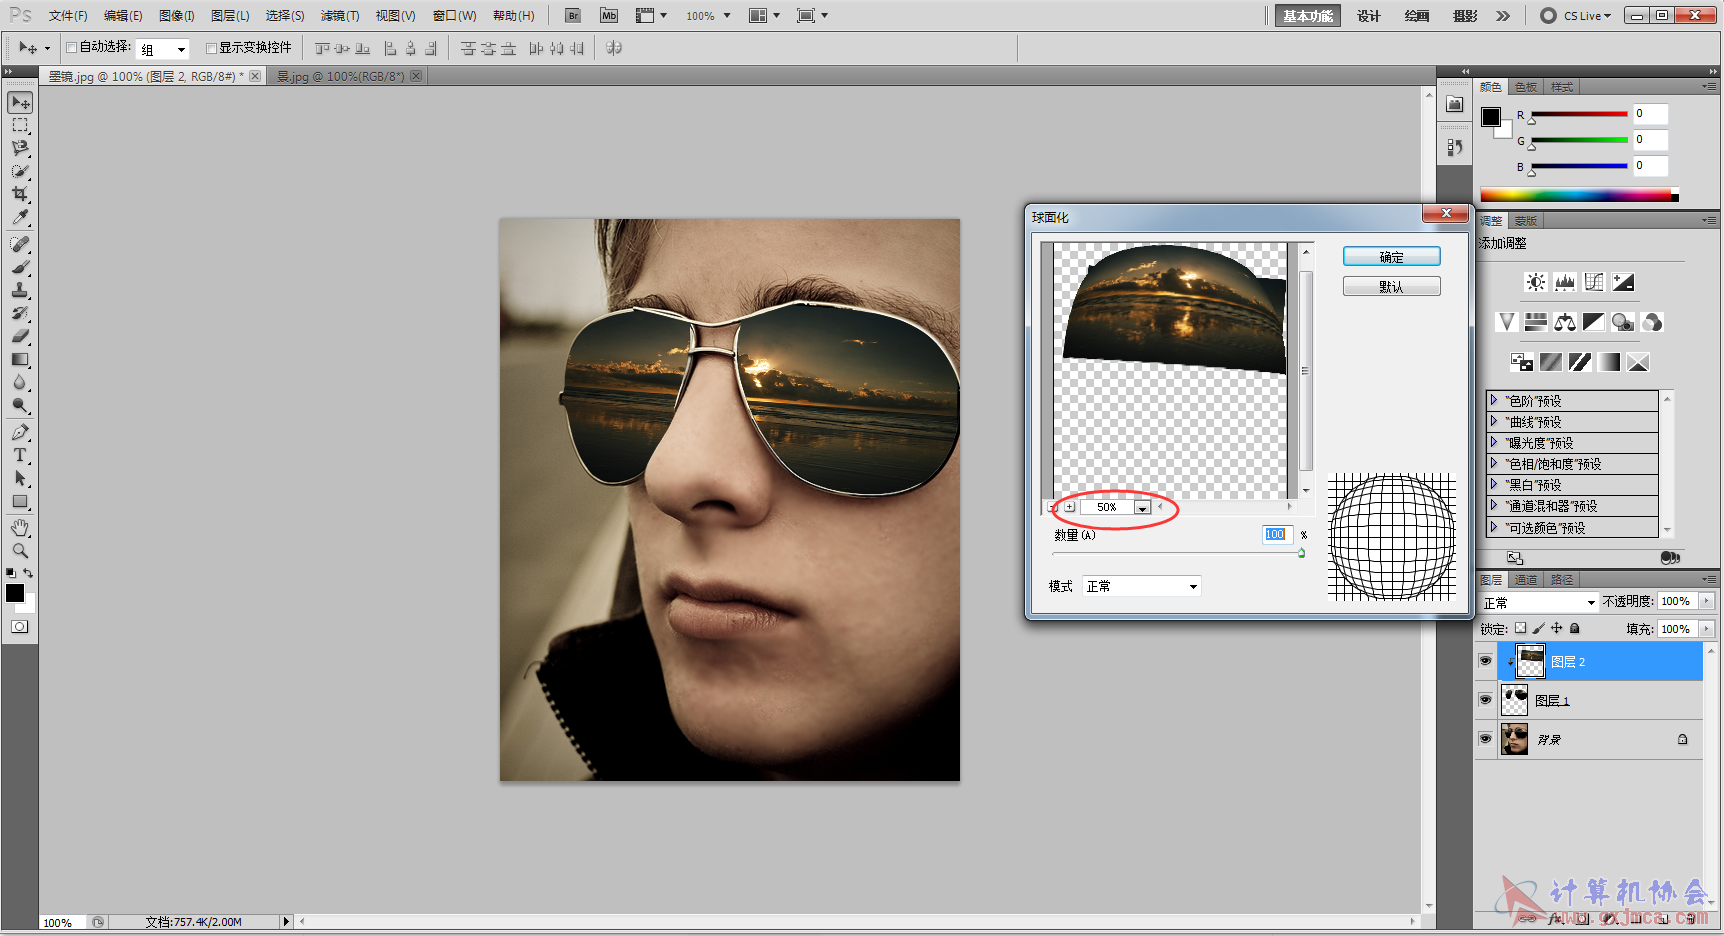Select the Gradient tool
This screenshot has height=936, width=1724.
click(x=20, y=359)
